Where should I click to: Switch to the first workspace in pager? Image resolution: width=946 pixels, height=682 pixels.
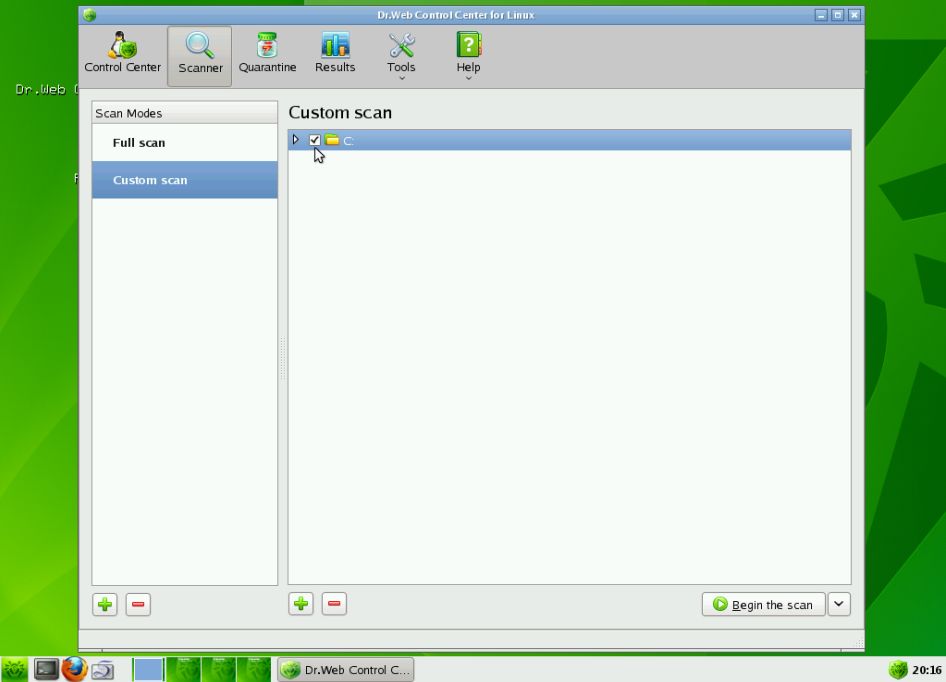click(x=148, y=669)
